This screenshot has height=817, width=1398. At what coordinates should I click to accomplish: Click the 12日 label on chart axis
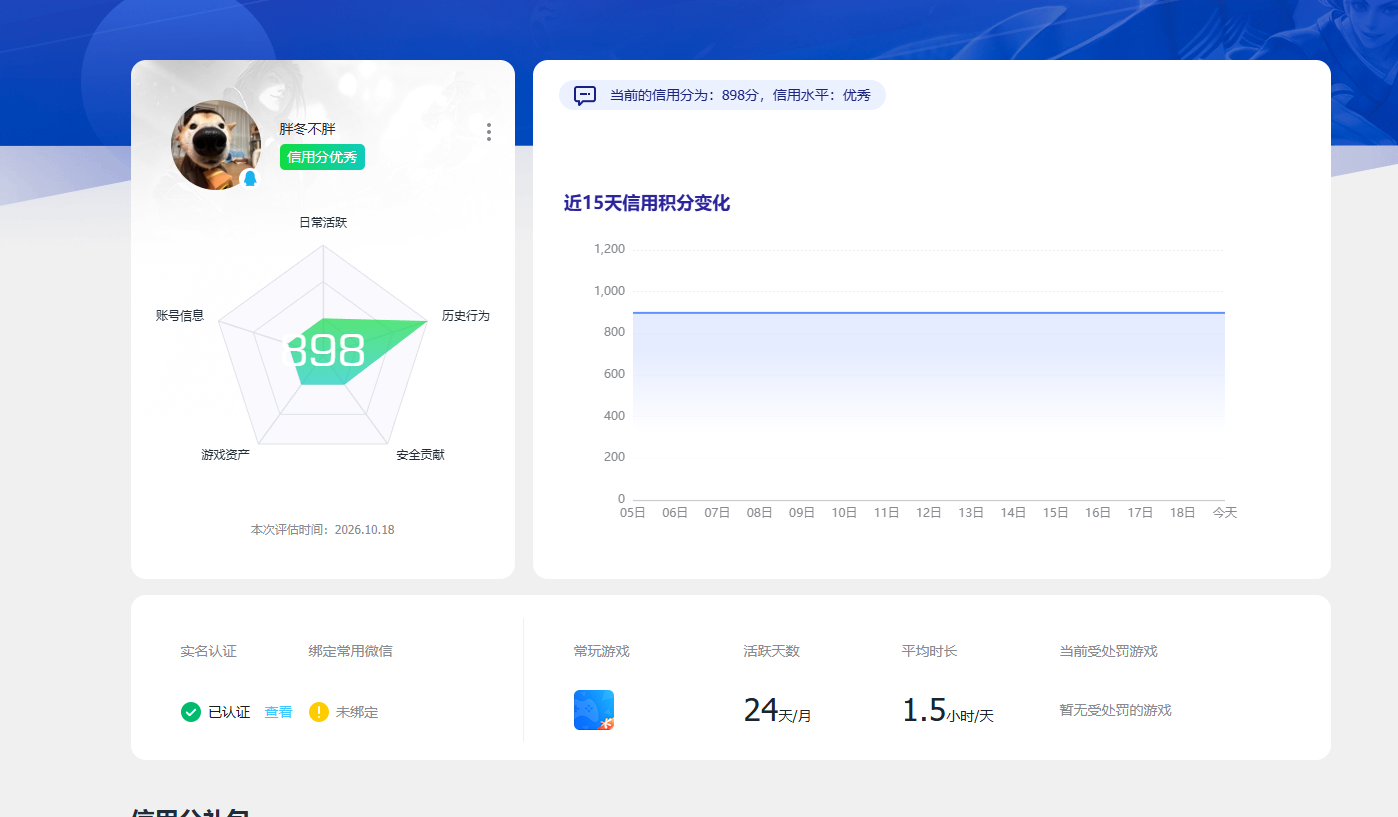(x=929, y=512)
